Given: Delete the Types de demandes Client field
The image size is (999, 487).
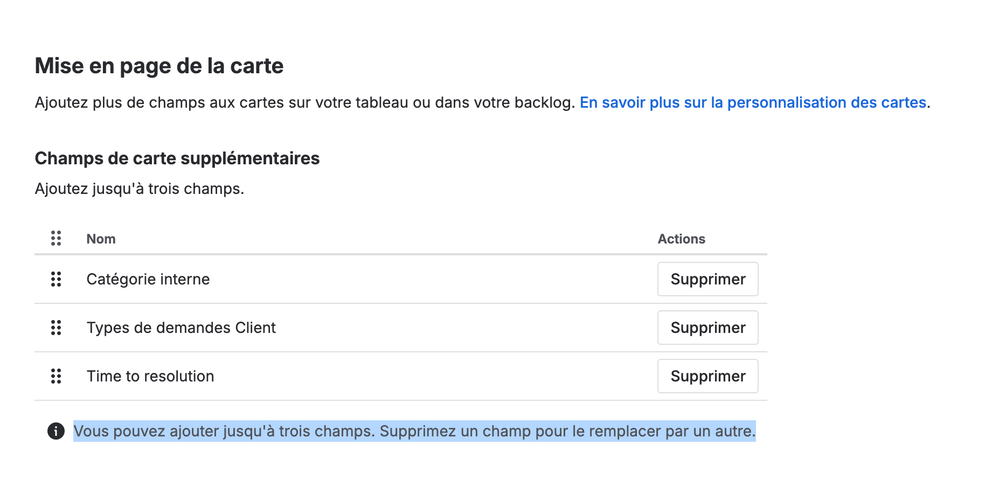Looking at the screenshot, I should pos(708,328).
